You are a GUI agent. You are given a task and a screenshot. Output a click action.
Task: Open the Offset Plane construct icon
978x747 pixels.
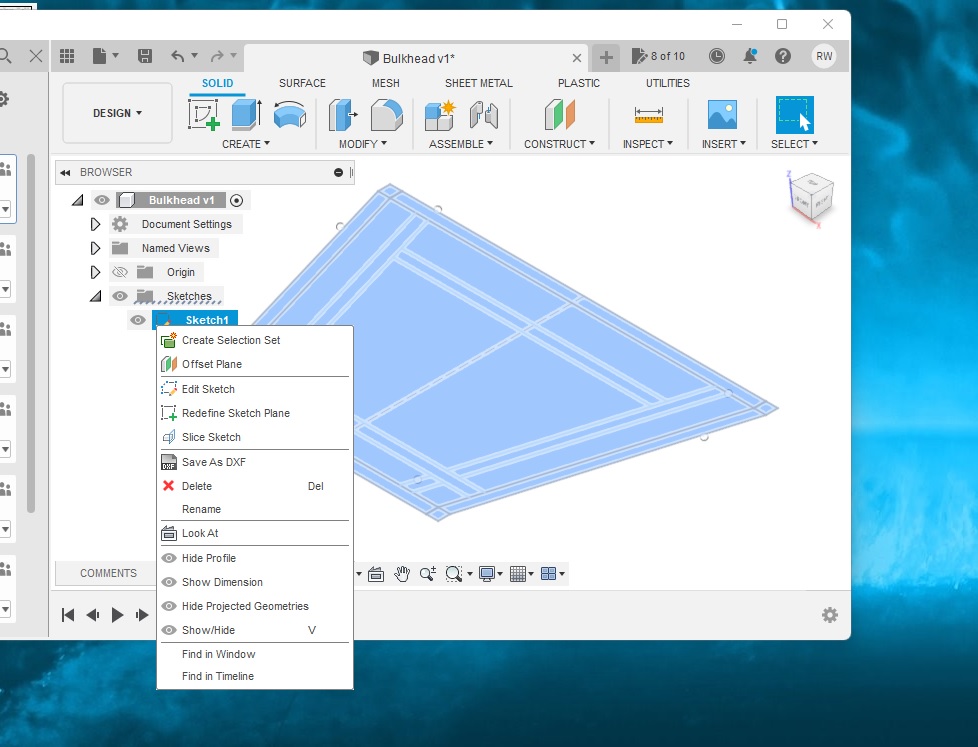560,115
